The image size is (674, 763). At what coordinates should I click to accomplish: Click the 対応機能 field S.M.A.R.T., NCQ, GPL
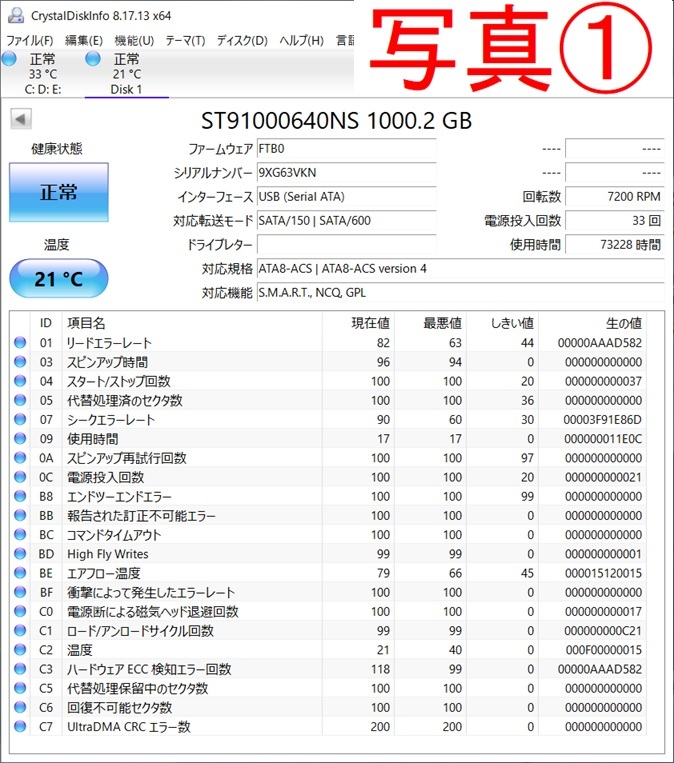[x=460, y=292]
